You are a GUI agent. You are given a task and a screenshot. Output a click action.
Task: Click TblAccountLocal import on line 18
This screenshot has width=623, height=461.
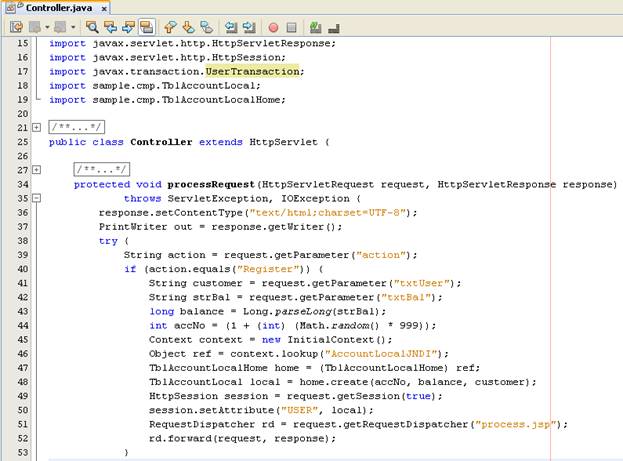(208, 85)
